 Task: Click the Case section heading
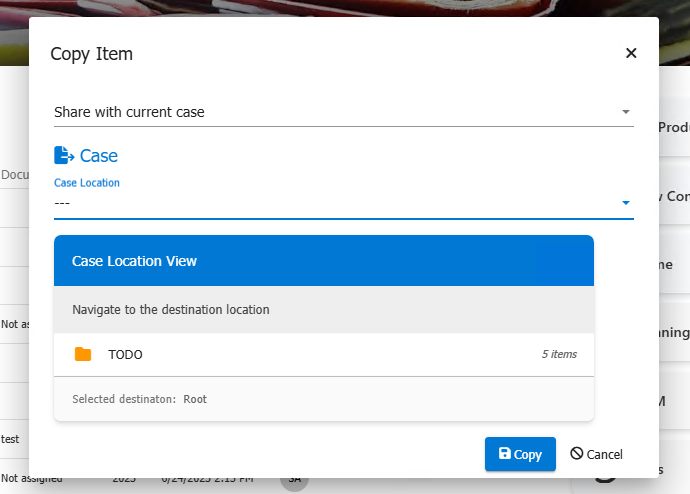99,156
